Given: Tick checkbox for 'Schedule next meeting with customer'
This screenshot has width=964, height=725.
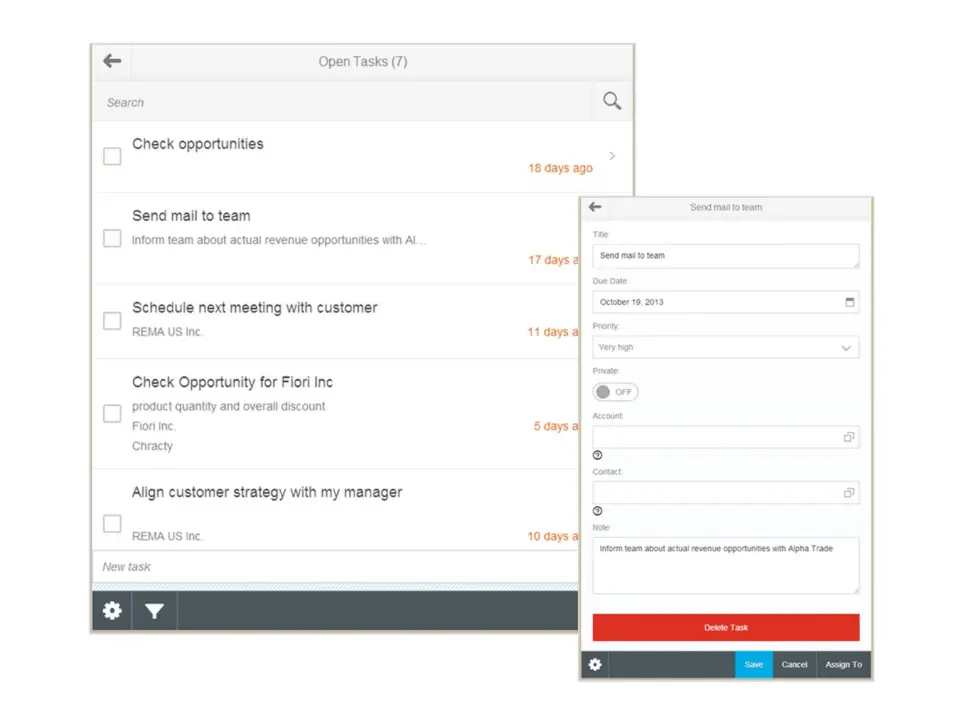Looking at the screenshot, I should click(113, 320).
